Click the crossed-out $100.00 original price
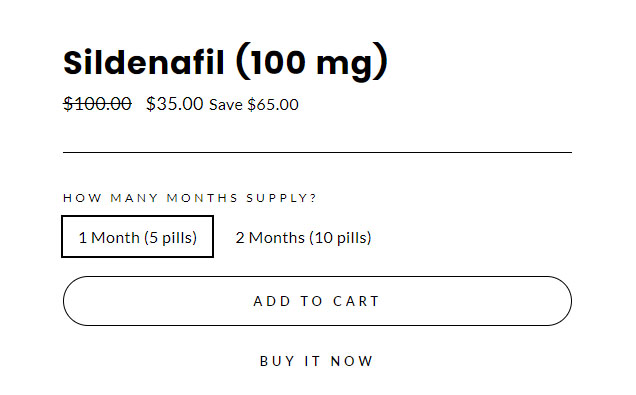This screenshot has height=395, width=636. [97, 104]
